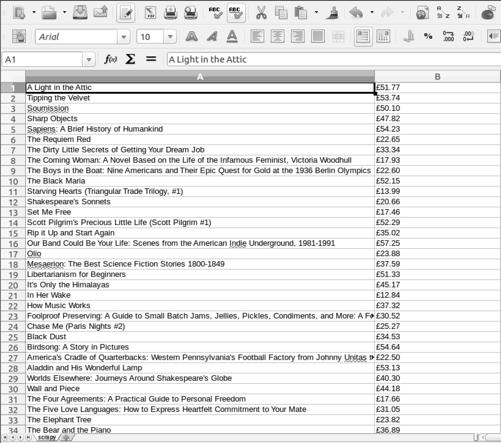
Task: Click the Add Decimal Place icon
Action: pos(448,36)
